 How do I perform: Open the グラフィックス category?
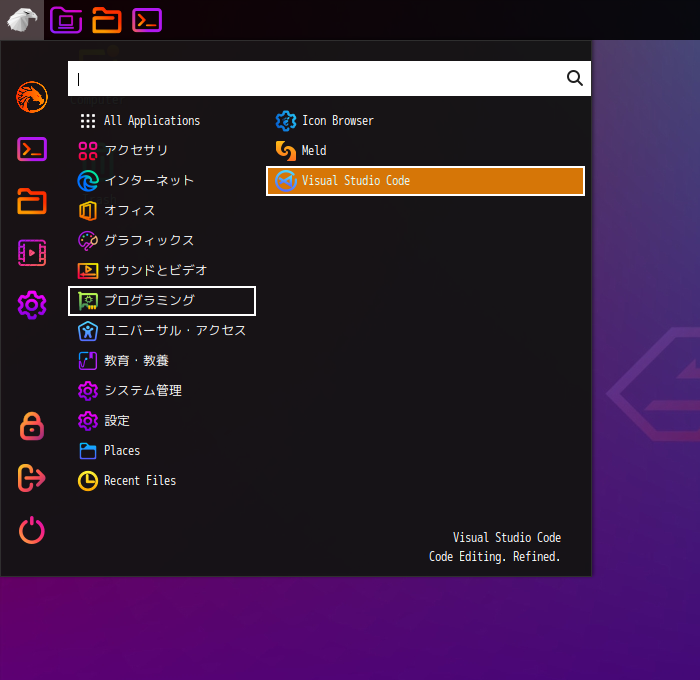click(x=162, y=241)
